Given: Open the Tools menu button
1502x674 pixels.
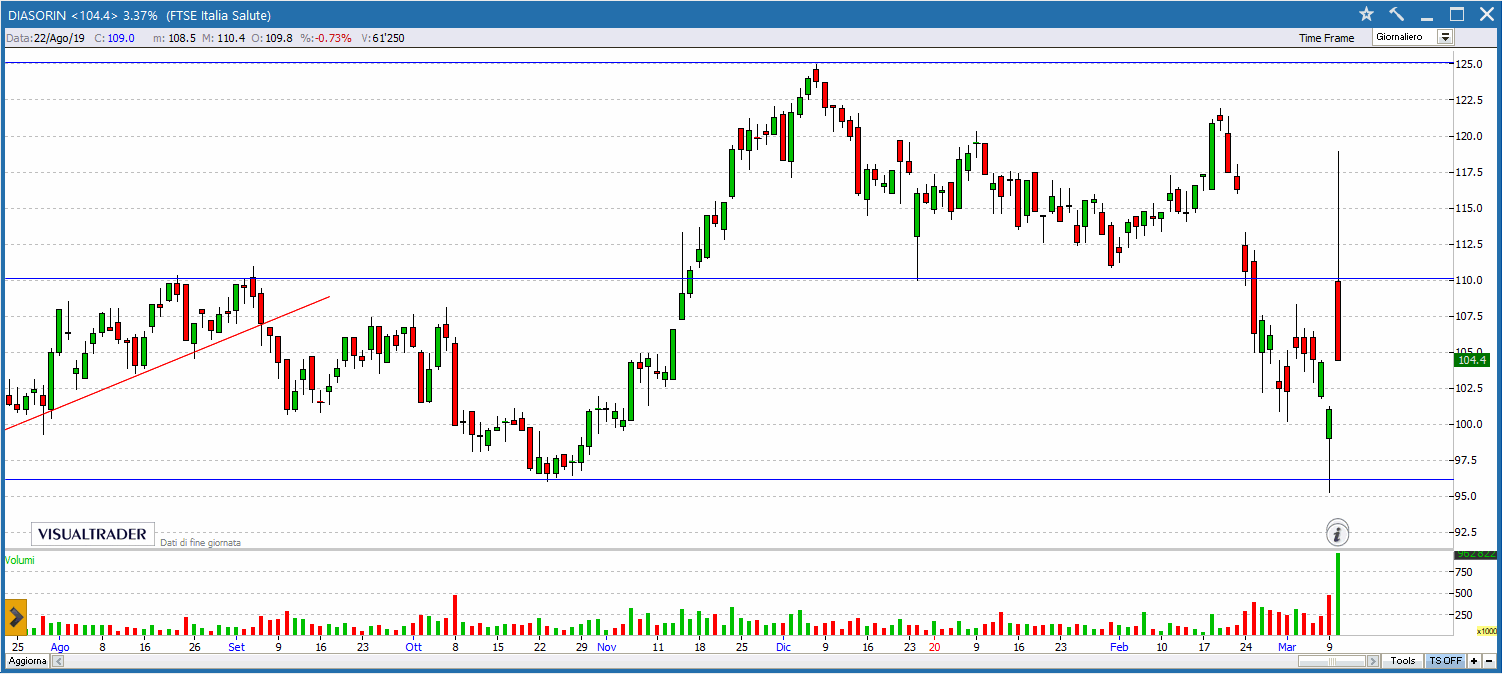Looking at the screenshot, I should pyautogui.click(x=1403, y=661).
